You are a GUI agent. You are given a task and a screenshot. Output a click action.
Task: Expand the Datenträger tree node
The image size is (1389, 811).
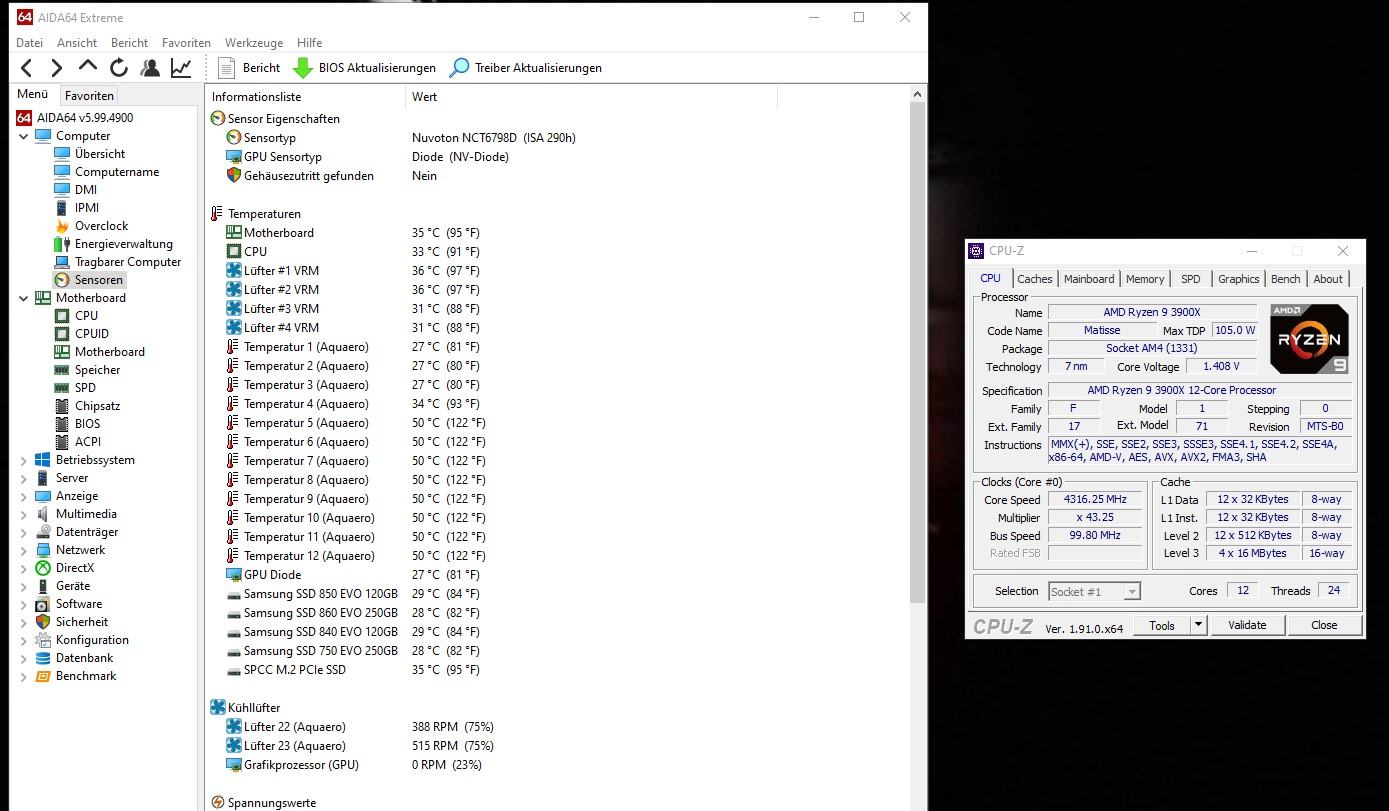tap(24, 532)
